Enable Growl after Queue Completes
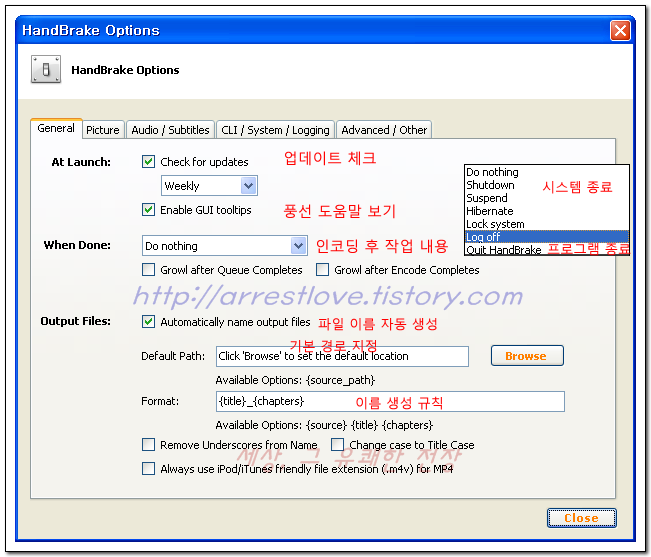The image size is (651, 557). [148, 270]
